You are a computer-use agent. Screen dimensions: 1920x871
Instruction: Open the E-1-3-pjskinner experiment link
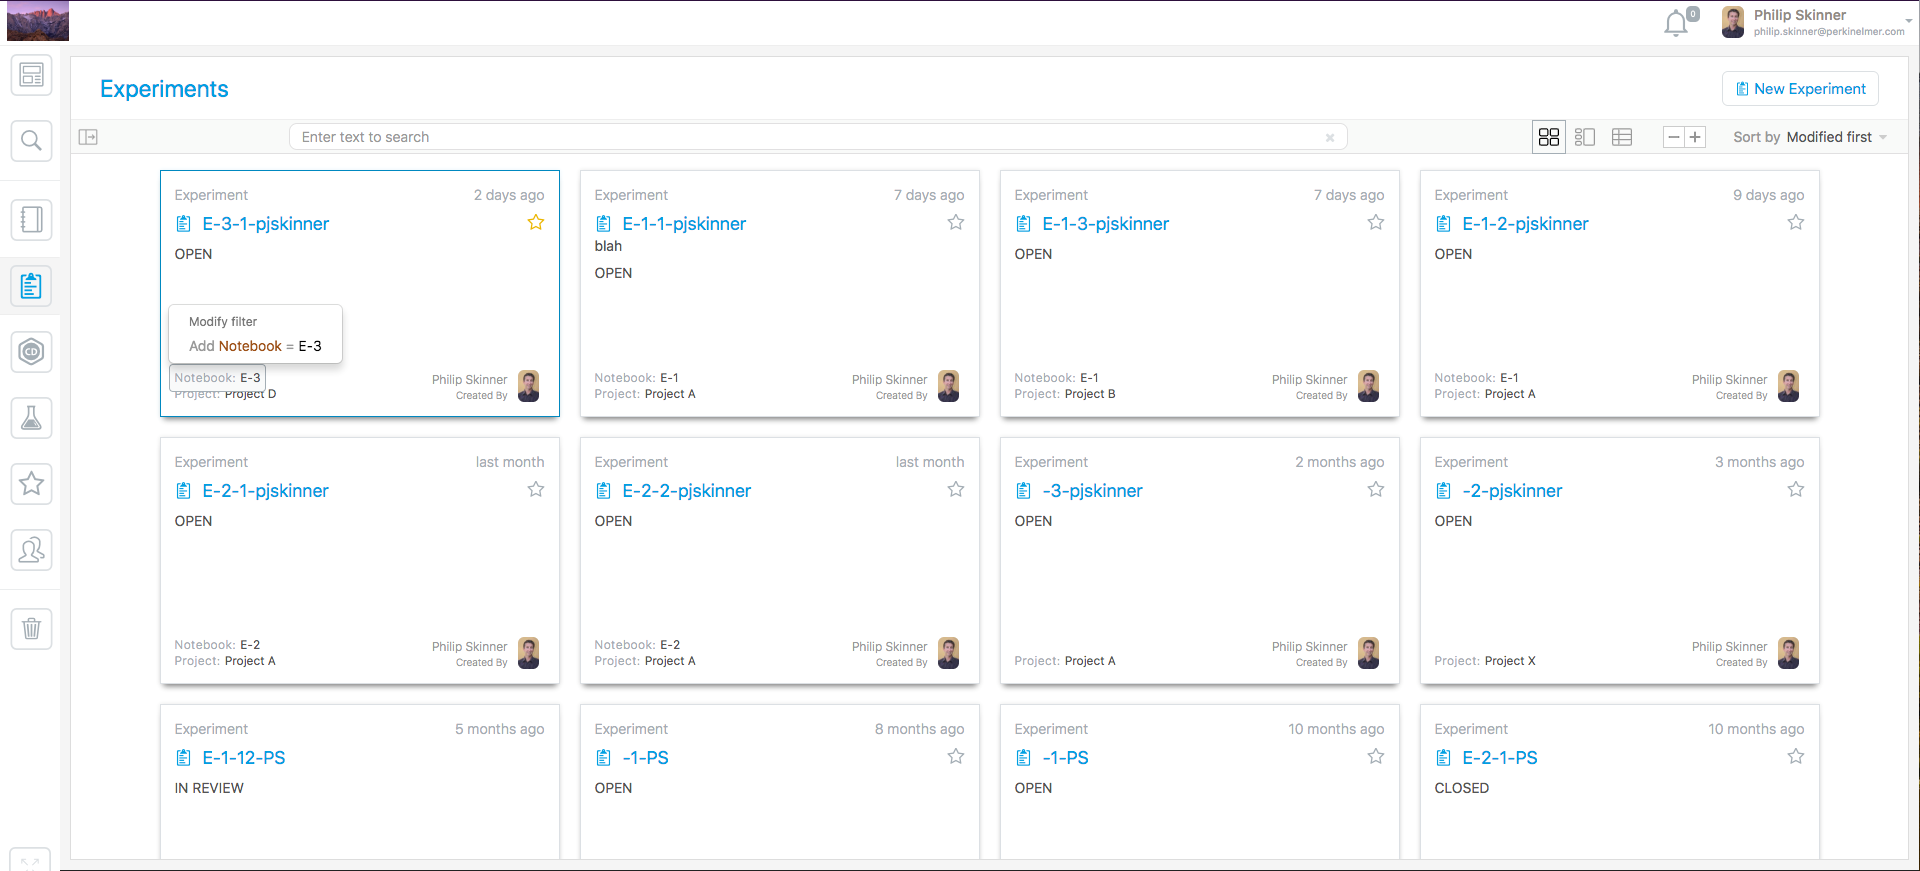click(1105, 224)
